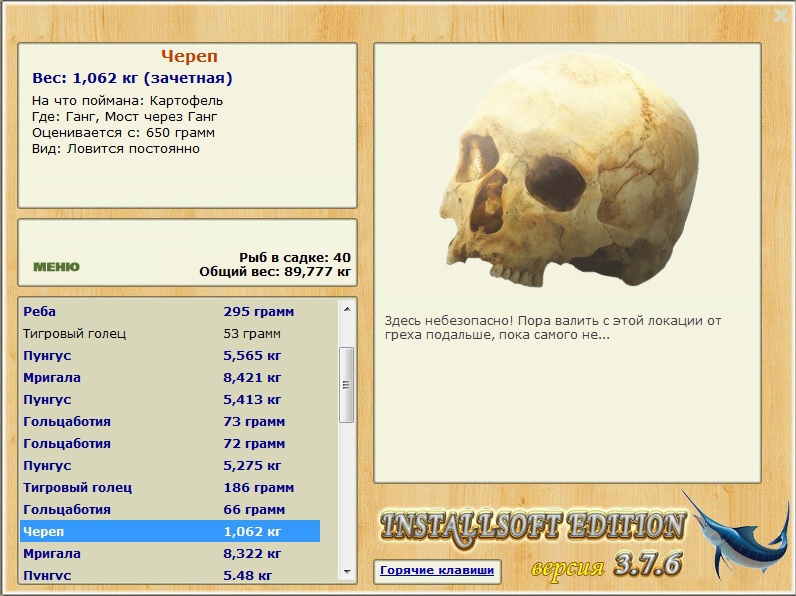
Task: Select the Мригала 8,322 кг row
Action: [170, 553]
